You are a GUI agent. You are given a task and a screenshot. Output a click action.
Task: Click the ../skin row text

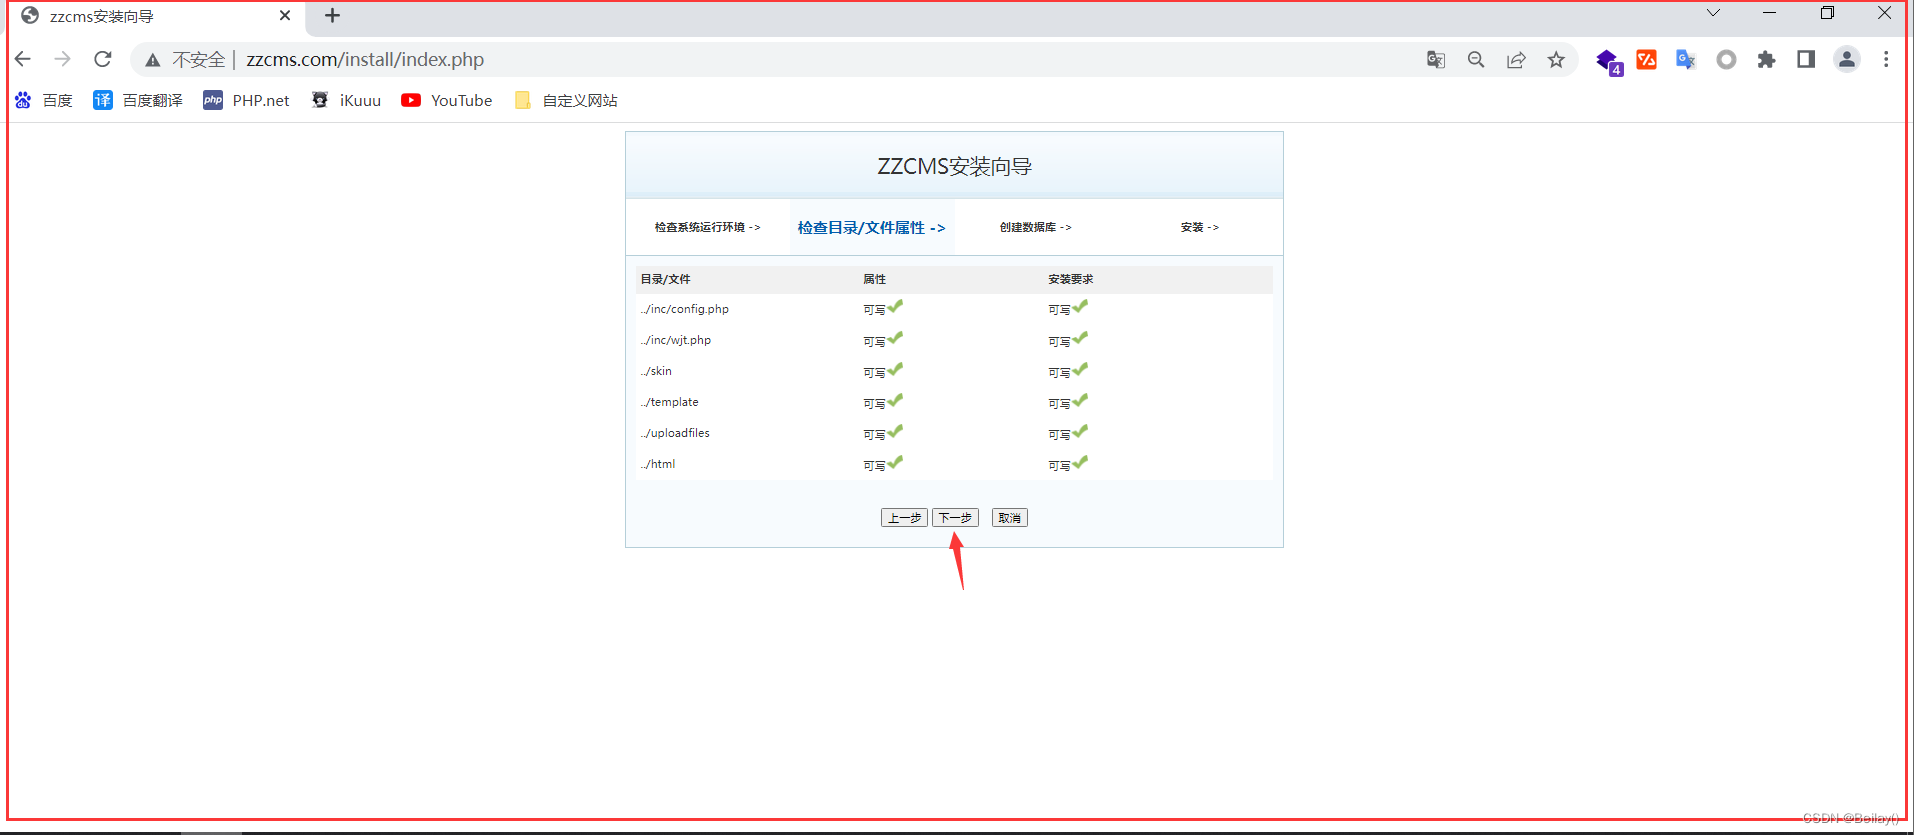point(656,371)
